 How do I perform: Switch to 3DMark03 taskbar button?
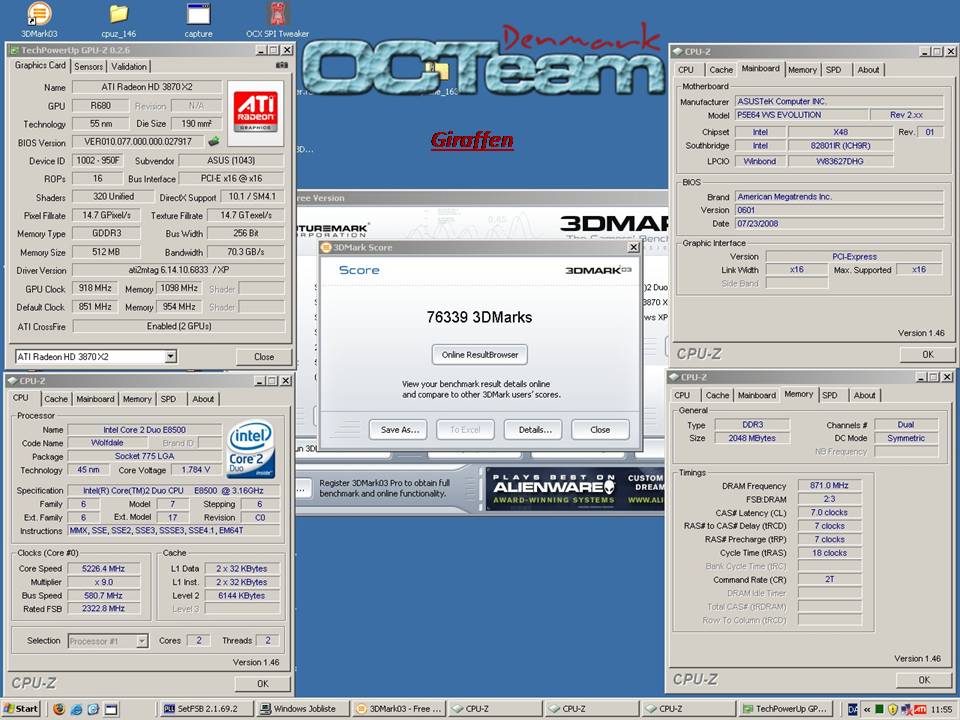399,709
